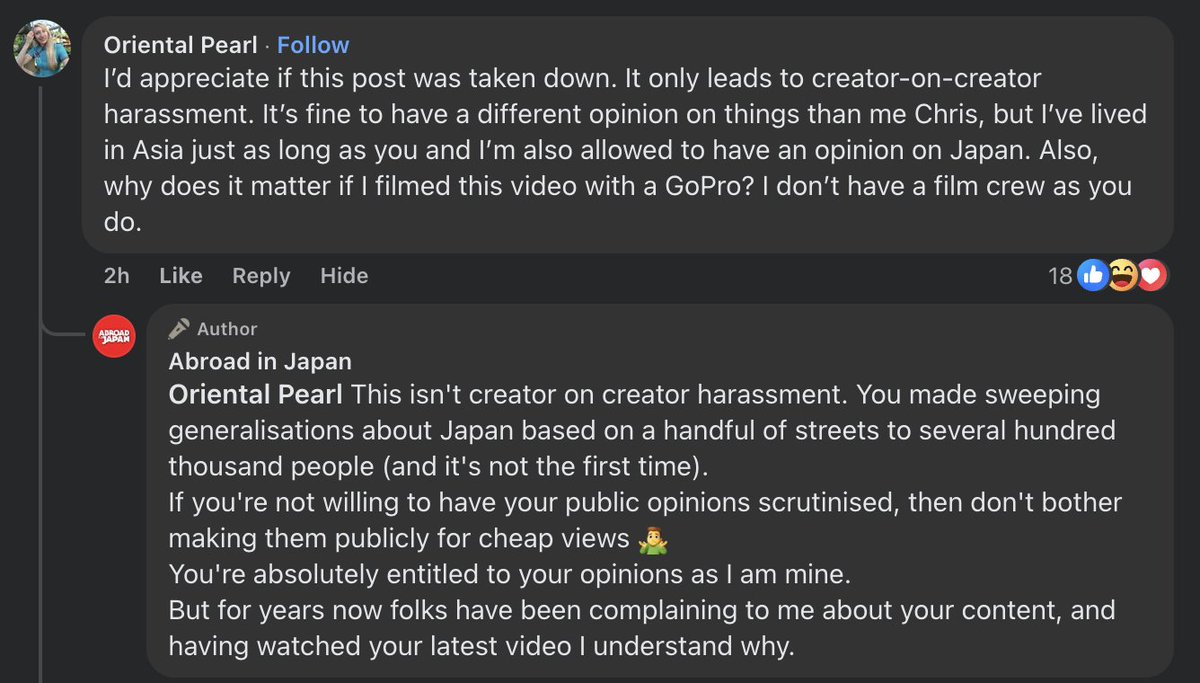The image size is (1200, 683).
Task: Hide Oriental Pearl's comment
Action: click(344, 276)
